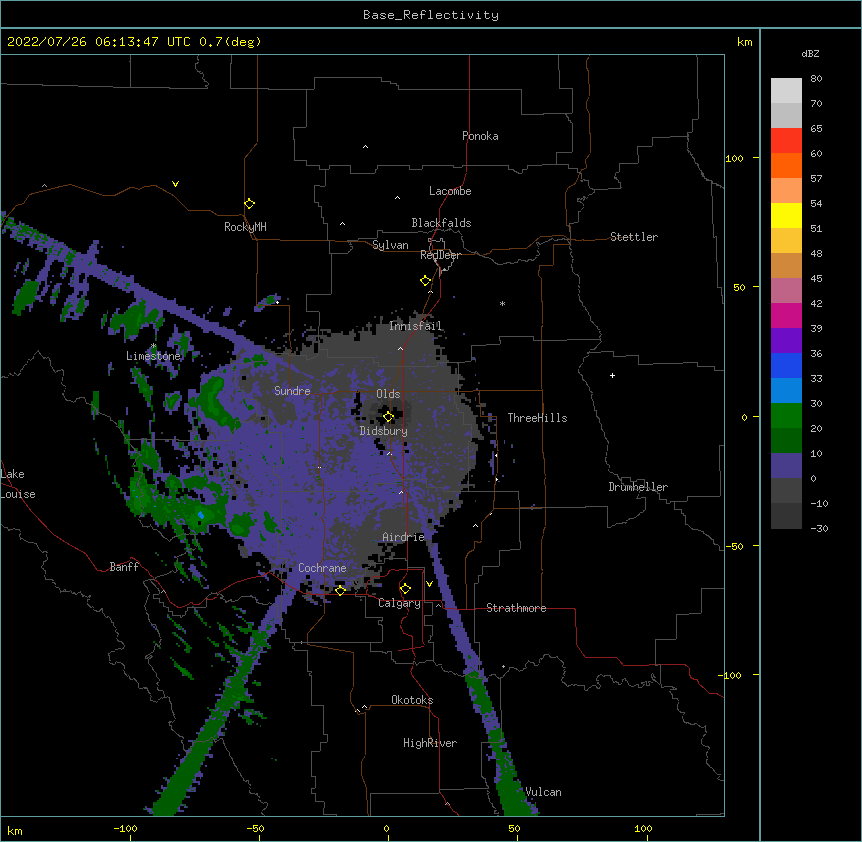Viewport: 862px width, 842px height.
Task: Click the Sundre city label
Action: 292,391
